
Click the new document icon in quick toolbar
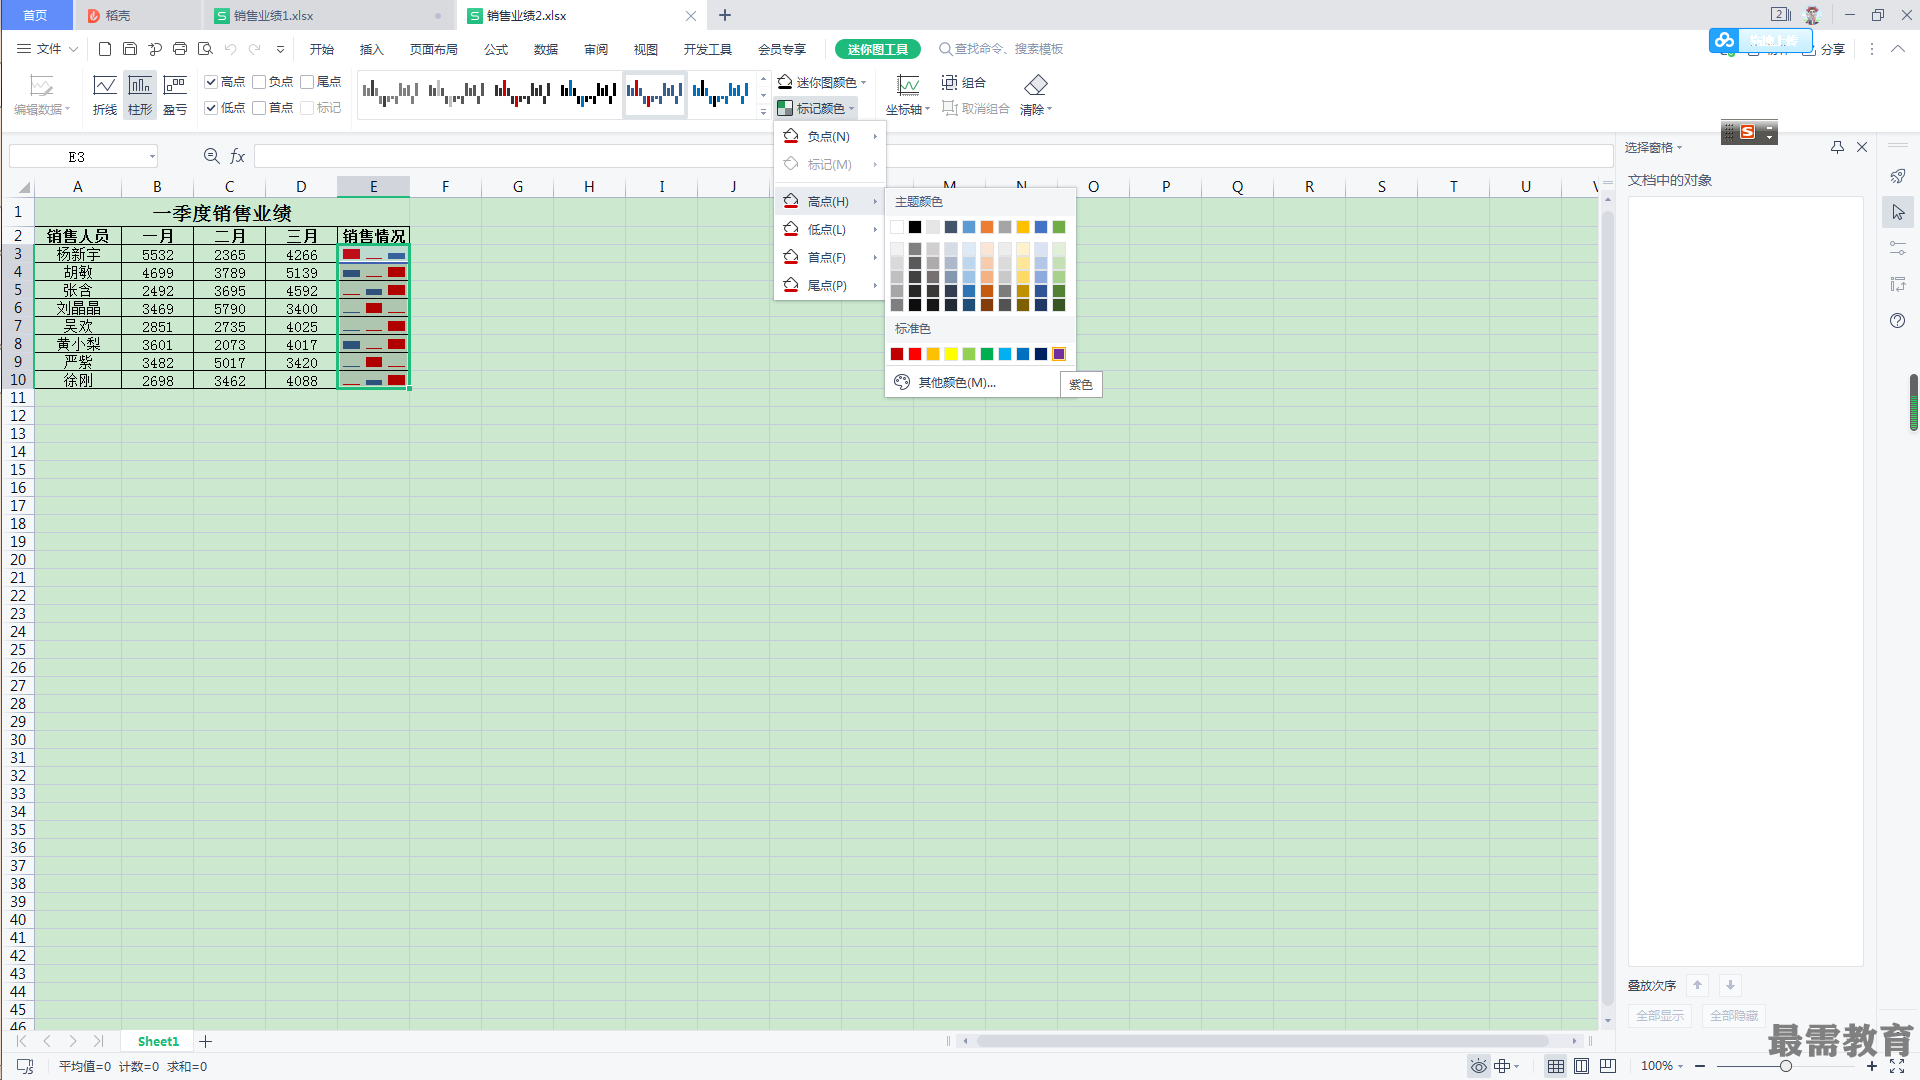coord(105,49)
